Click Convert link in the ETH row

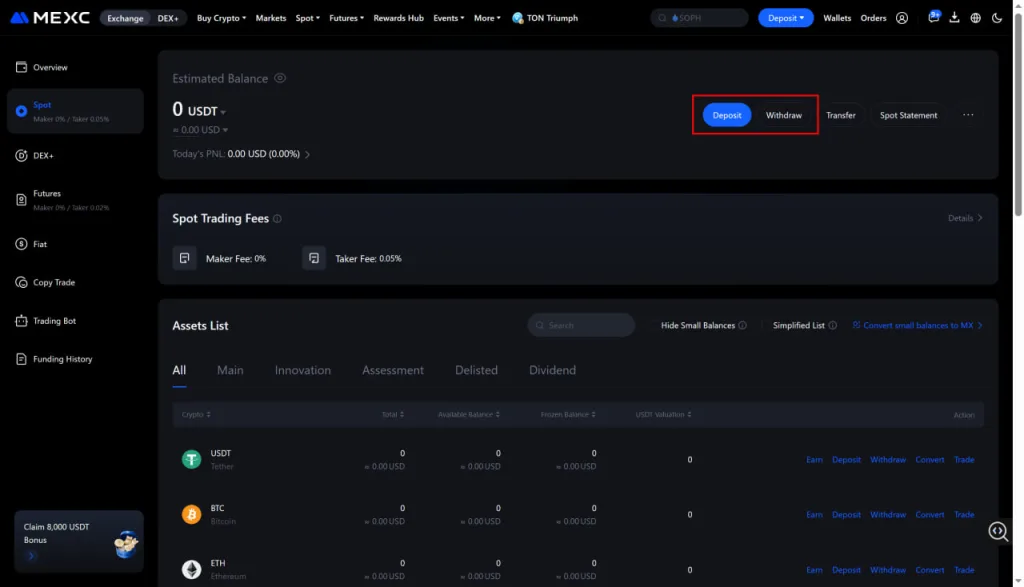pos(929,570)
